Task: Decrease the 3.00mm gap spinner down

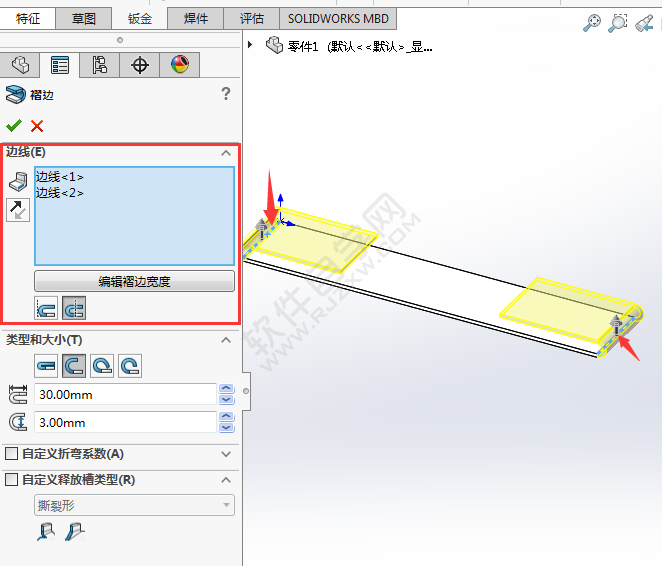Action: click(x=227, y=427)
